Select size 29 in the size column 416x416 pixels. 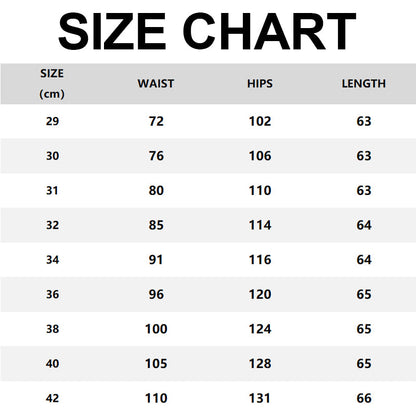pos(52,121)
